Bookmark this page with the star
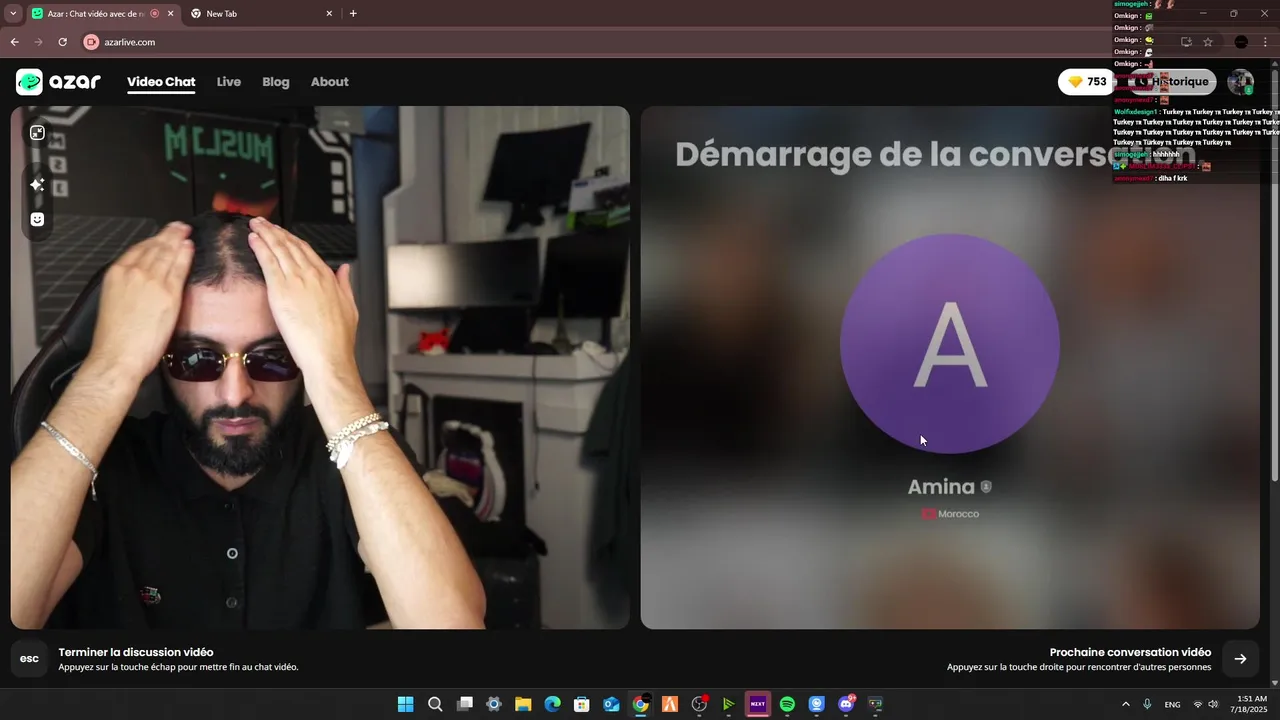 pyautogui.click(x=1208, y=42)
